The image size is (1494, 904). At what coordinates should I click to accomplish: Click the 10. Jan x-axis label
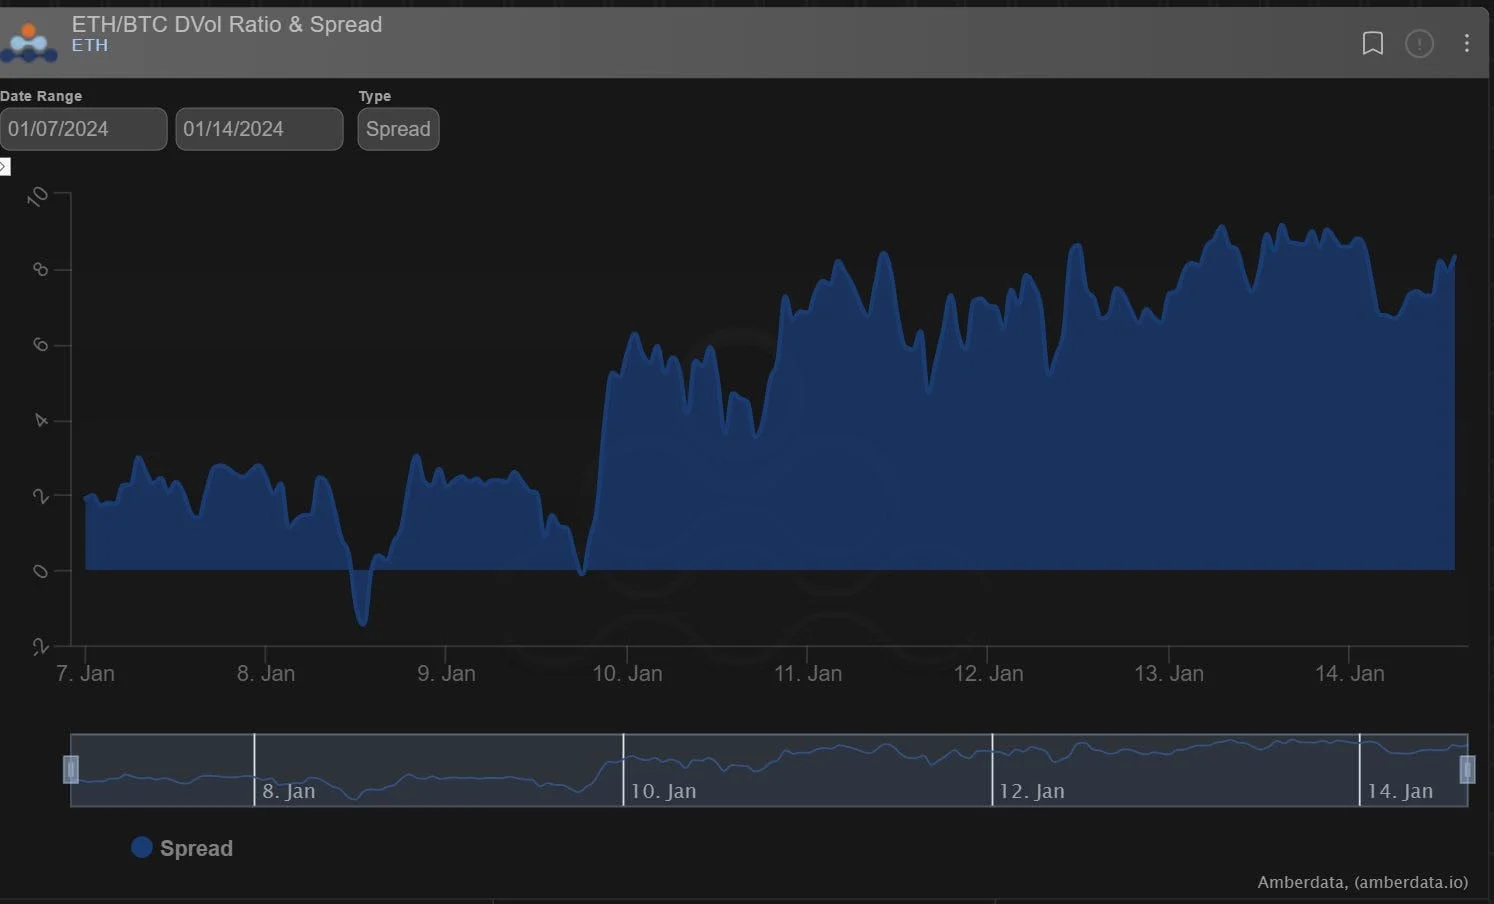point(627,673)
